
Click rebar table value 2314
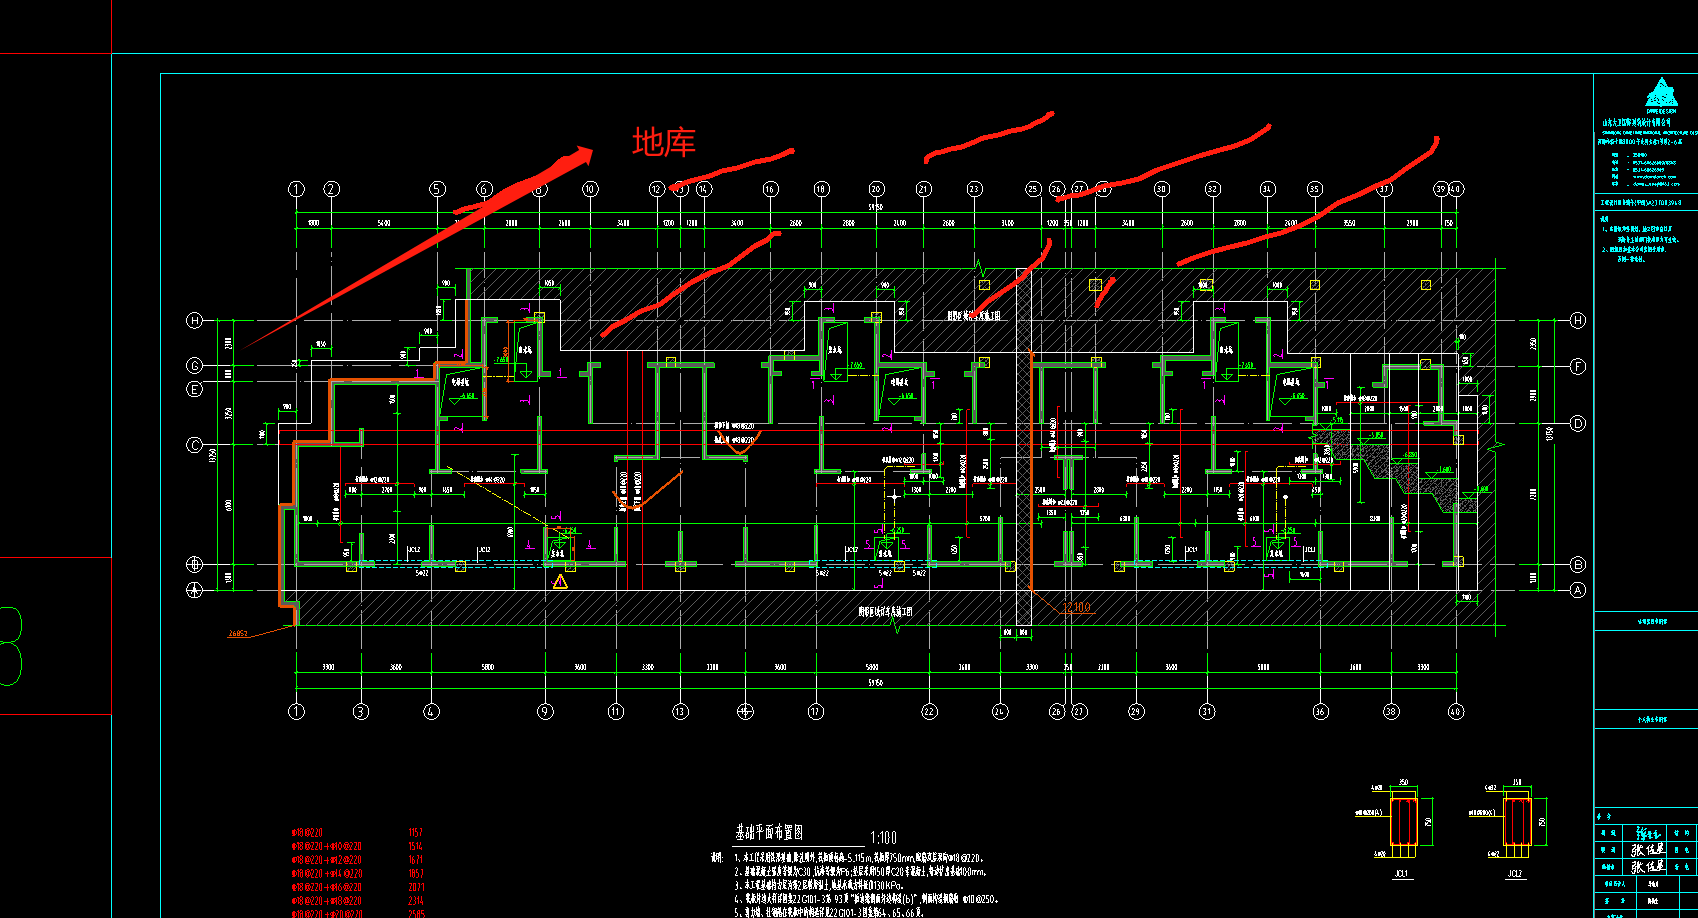point(416,901)
